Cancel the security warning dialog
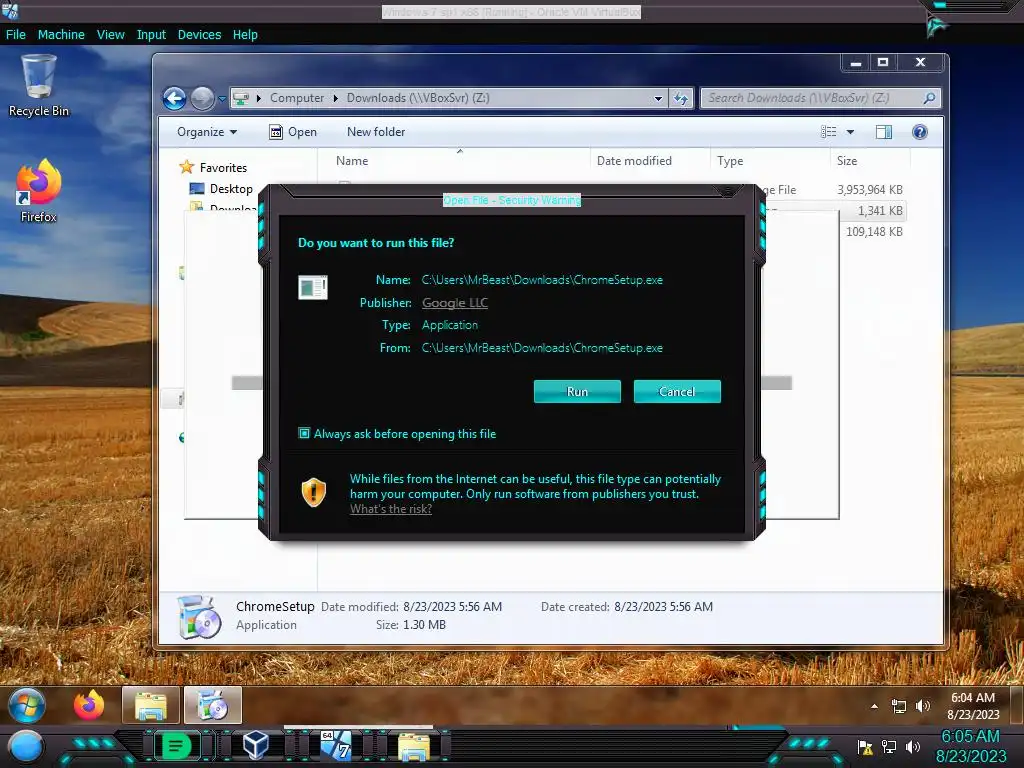 677,391
